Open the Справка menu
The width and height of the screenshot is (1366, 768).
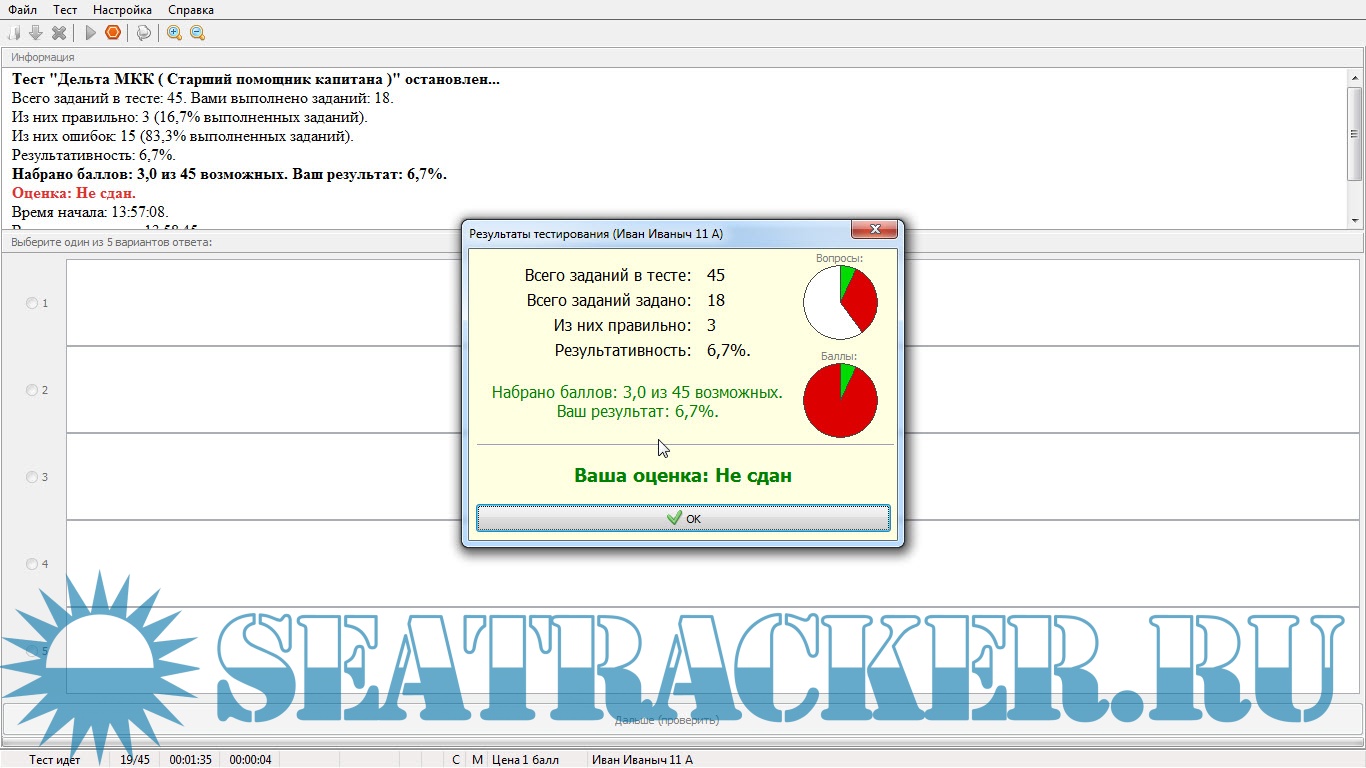tap(190, 10)
